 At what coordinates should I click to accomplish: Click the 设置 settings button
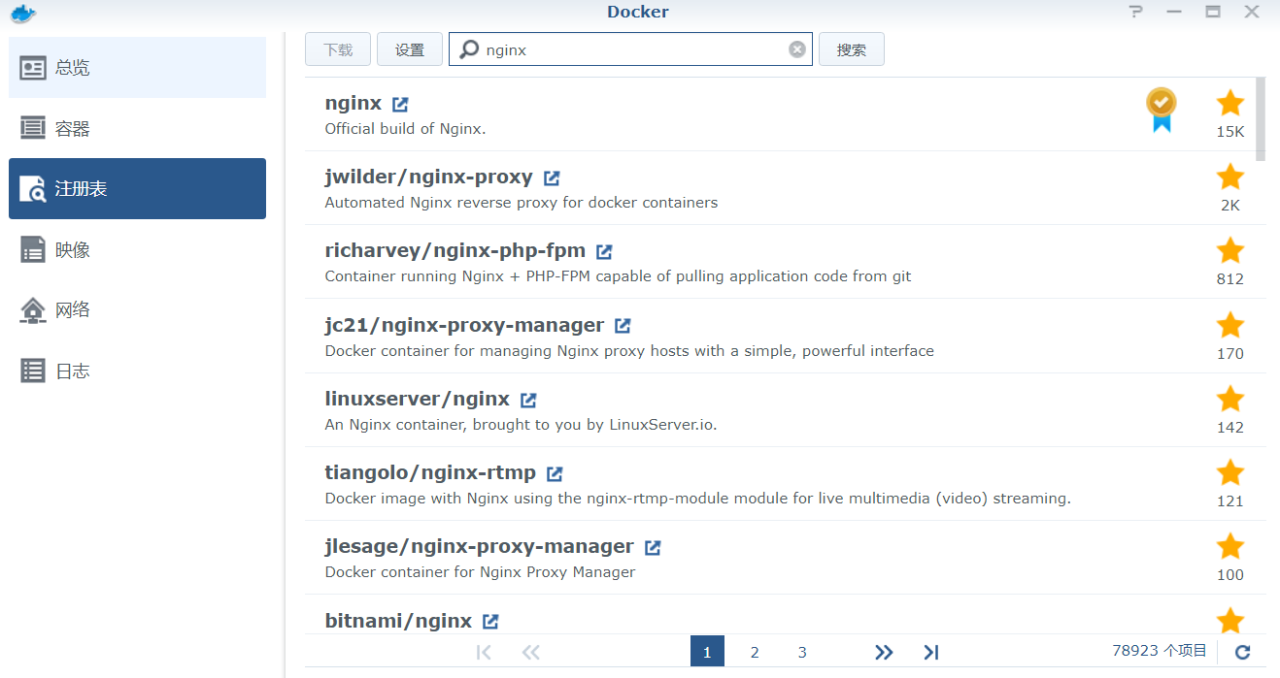coord(410,49)
